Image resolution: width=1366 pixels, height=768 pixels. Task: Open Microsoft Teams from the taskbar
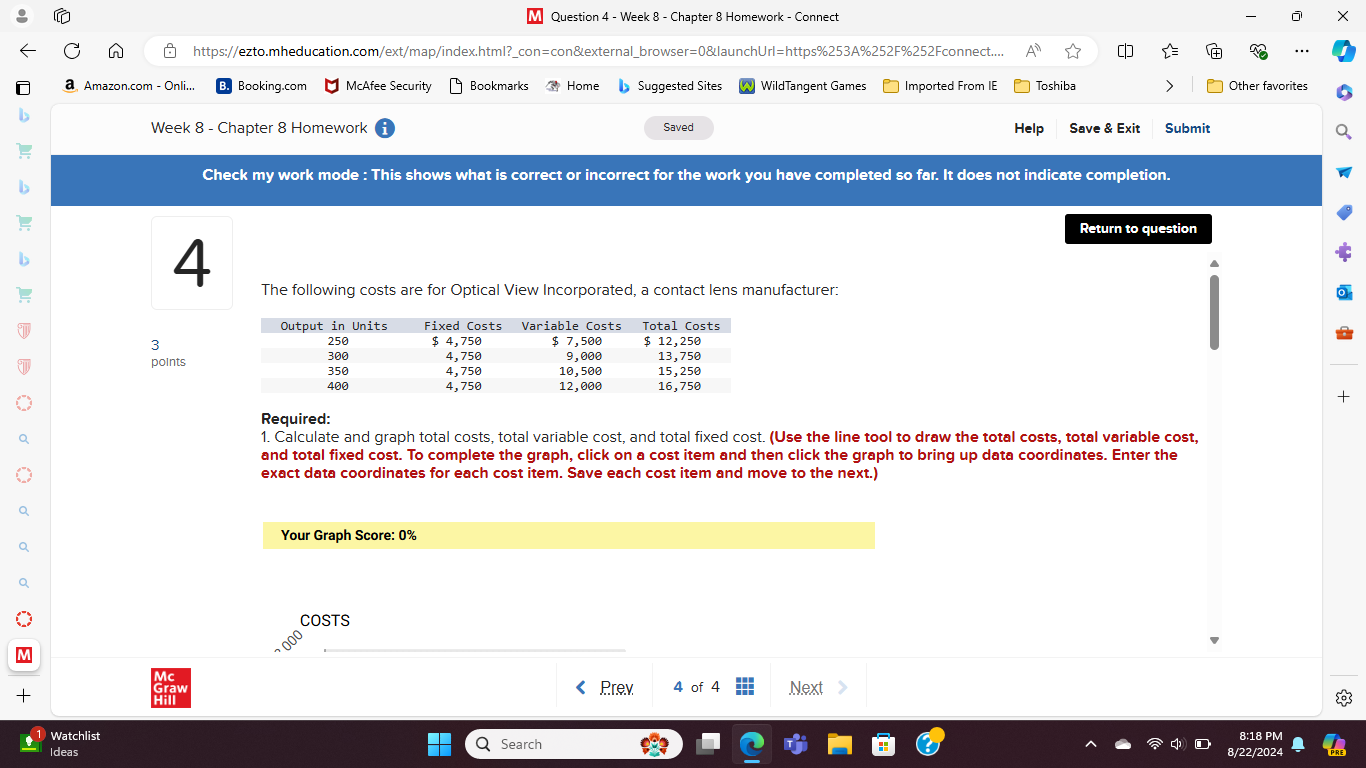coord(796,744)
